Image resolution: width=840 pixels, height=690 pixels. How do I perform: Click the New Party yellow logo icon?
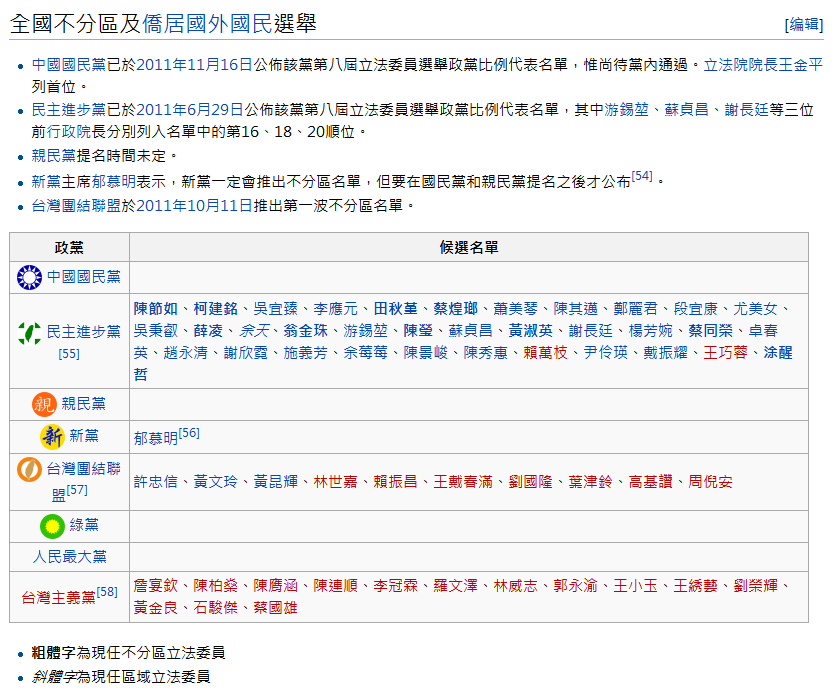point(52,437)
